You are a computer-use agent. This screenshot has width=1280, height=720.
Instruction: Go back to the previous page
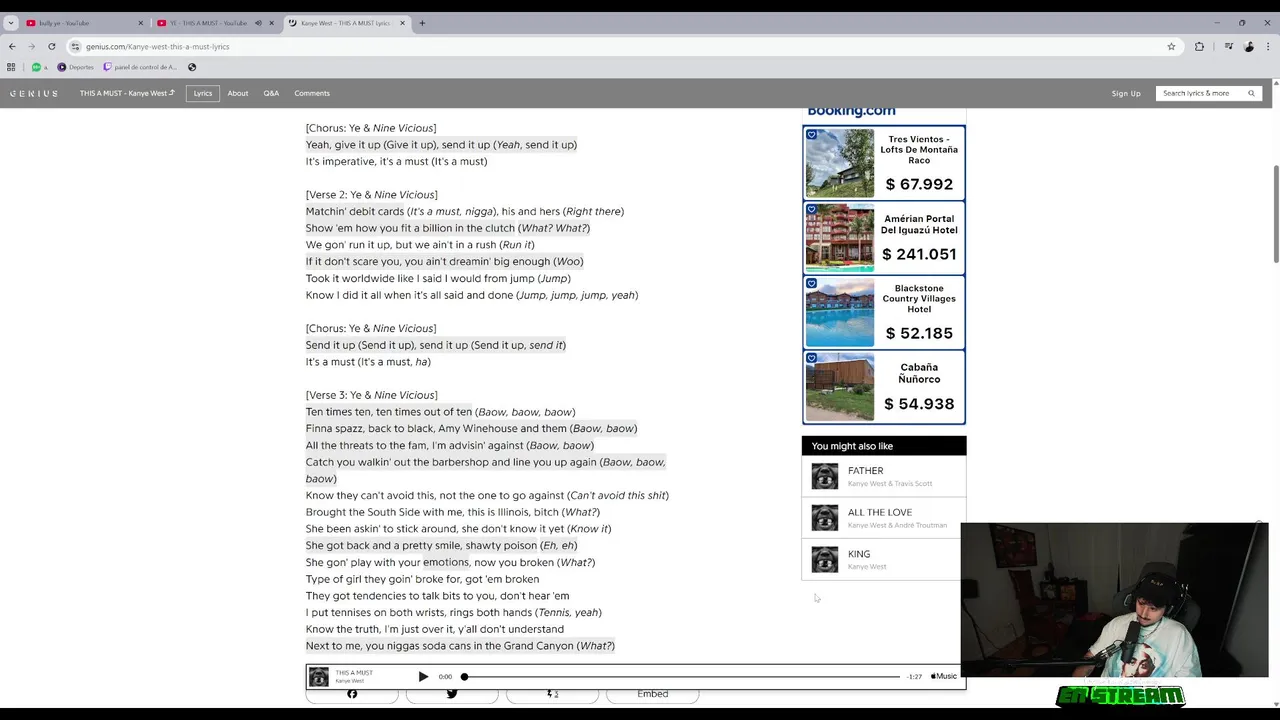(x=12, y=46)
